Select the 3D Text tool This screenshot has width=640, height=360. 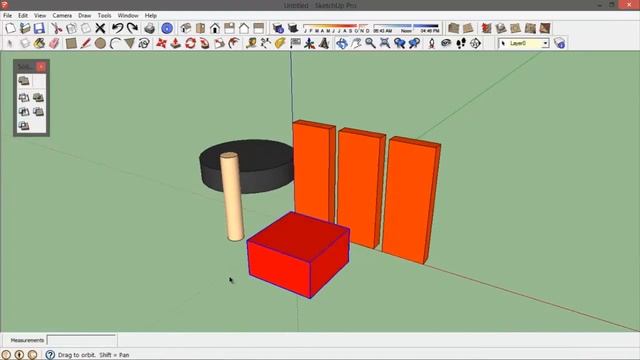click(x=324, y=43)
